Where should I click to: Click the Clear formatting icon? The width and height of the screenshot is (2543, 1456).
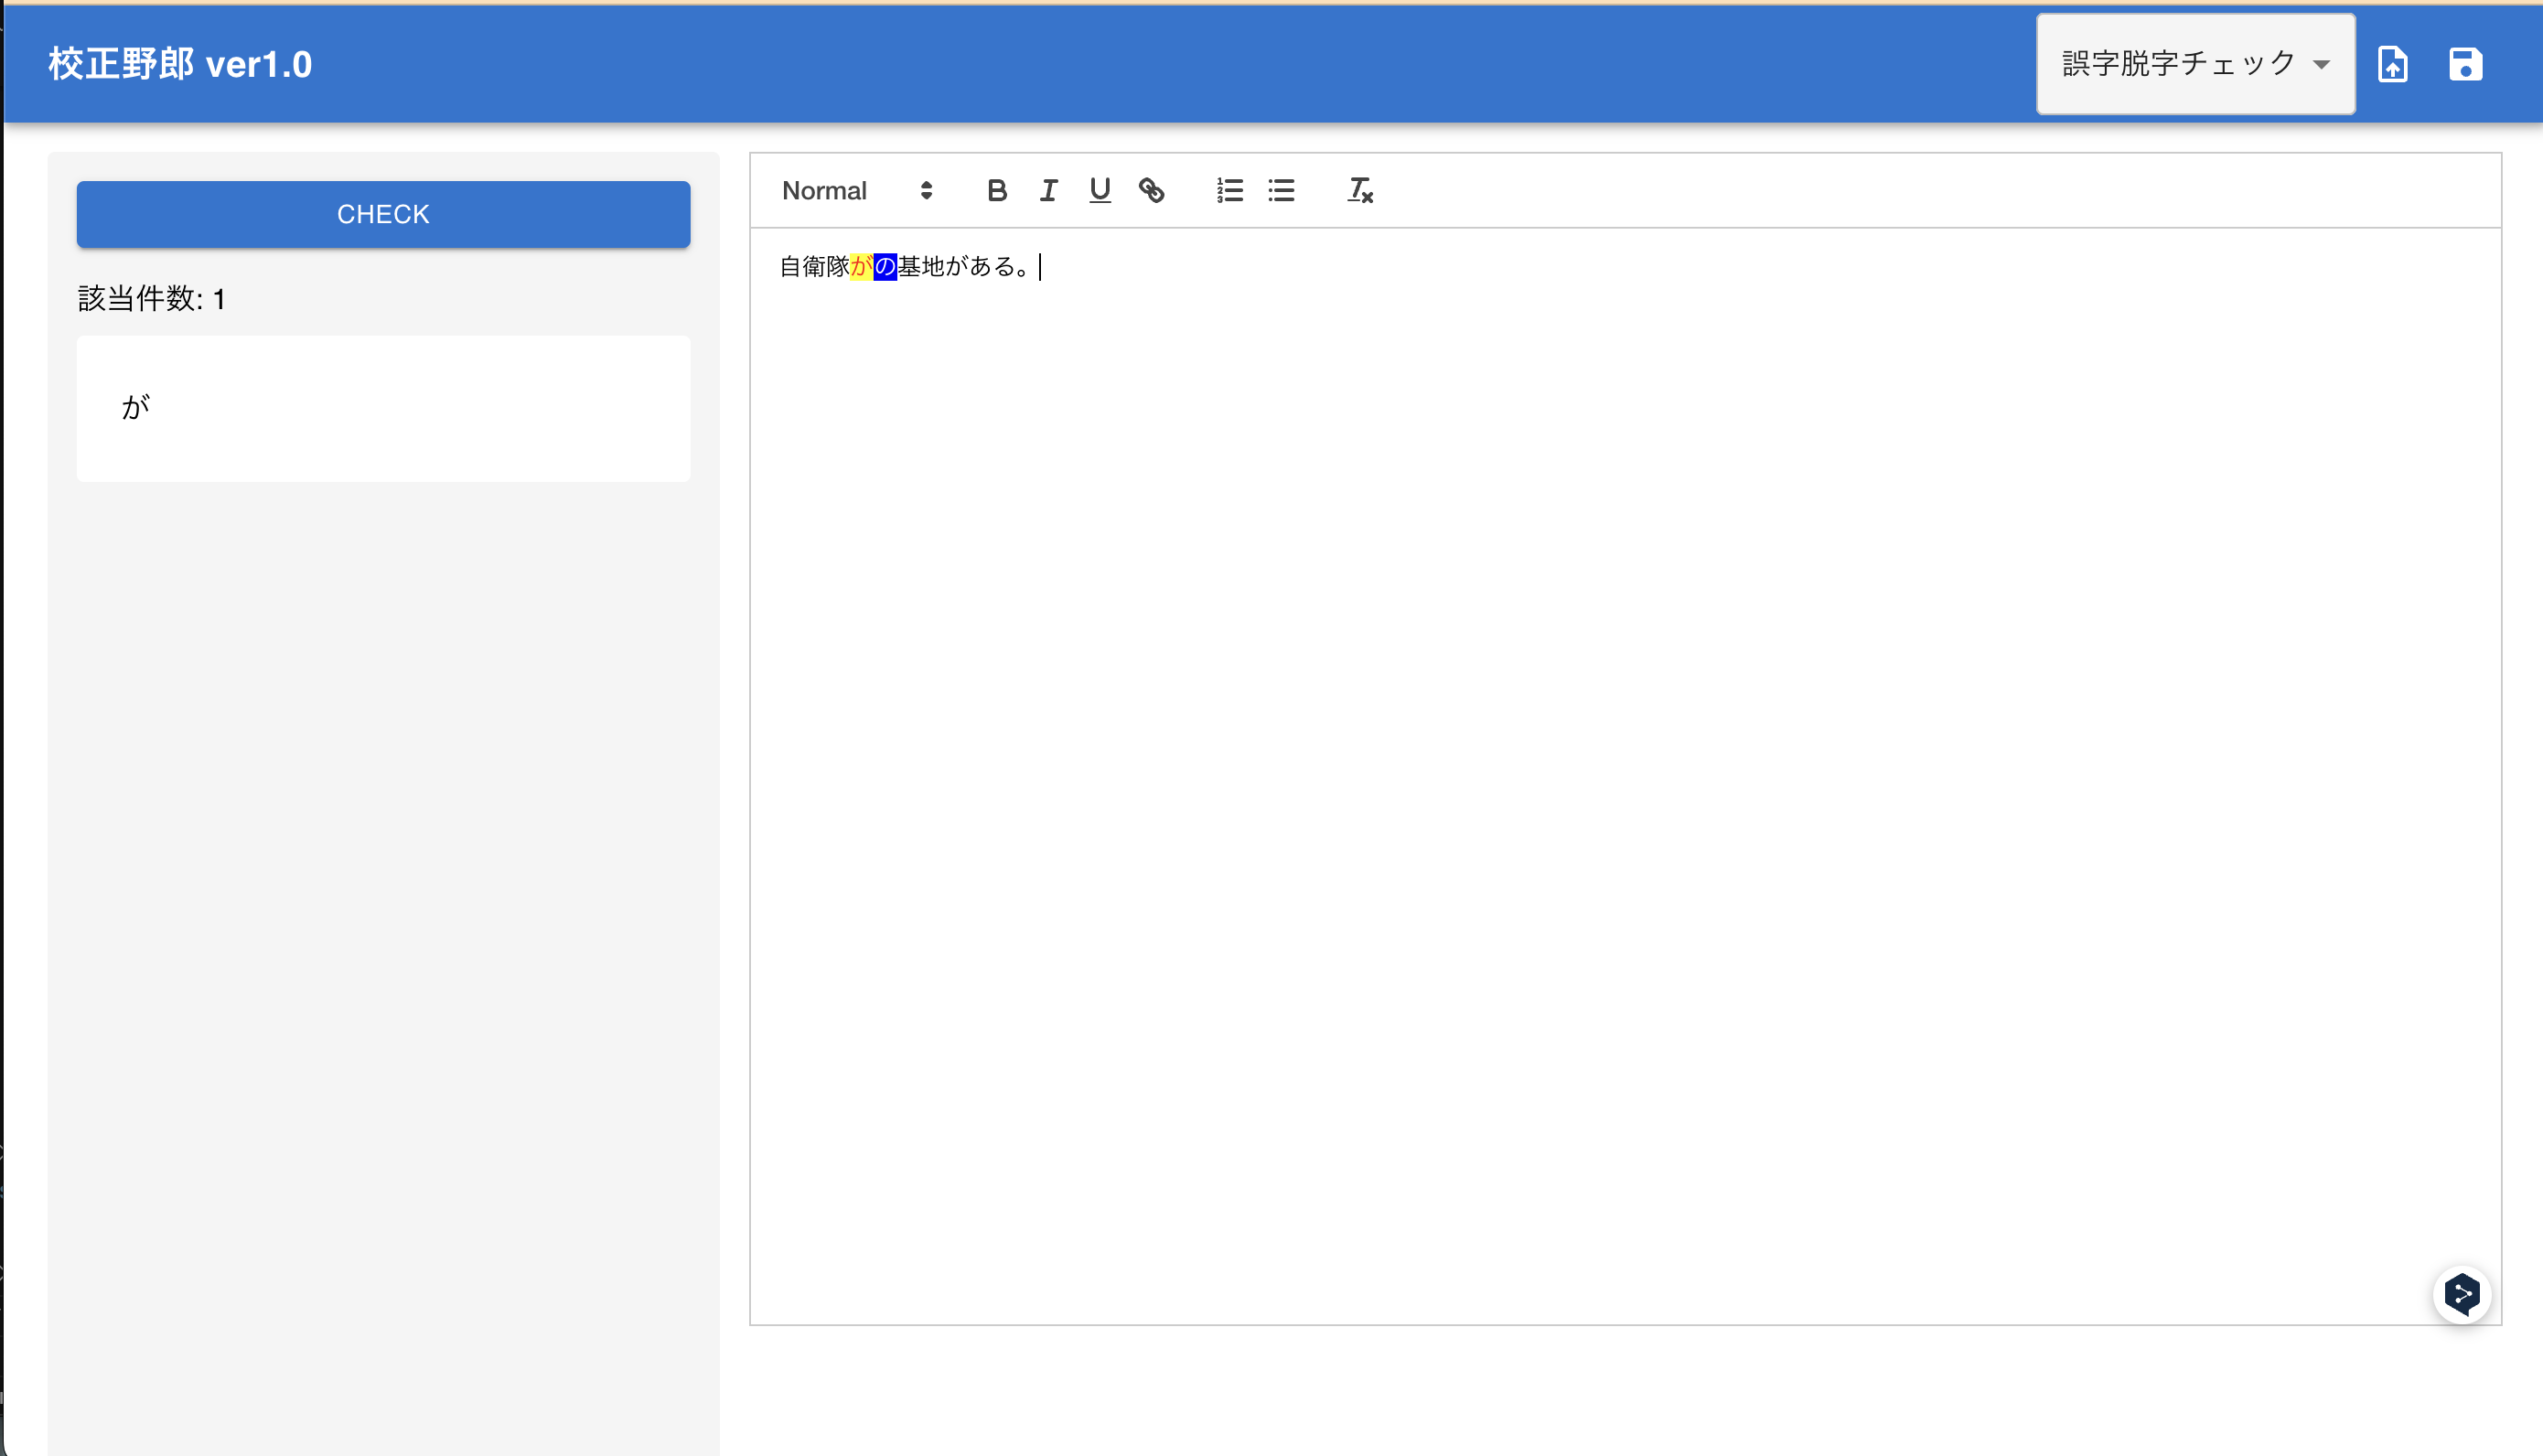tap(1360, 188)
